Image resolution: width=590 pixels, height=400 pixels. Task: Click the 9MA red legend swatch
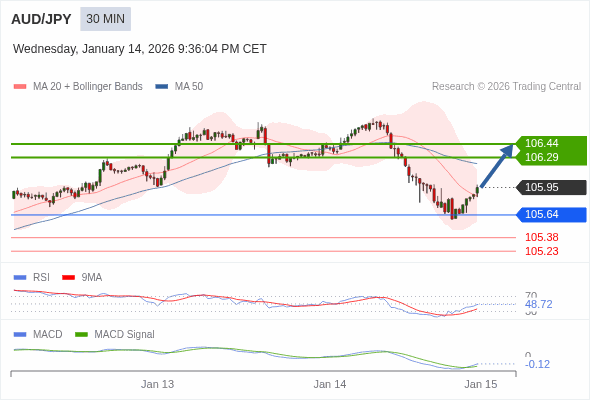click(68, 278)
